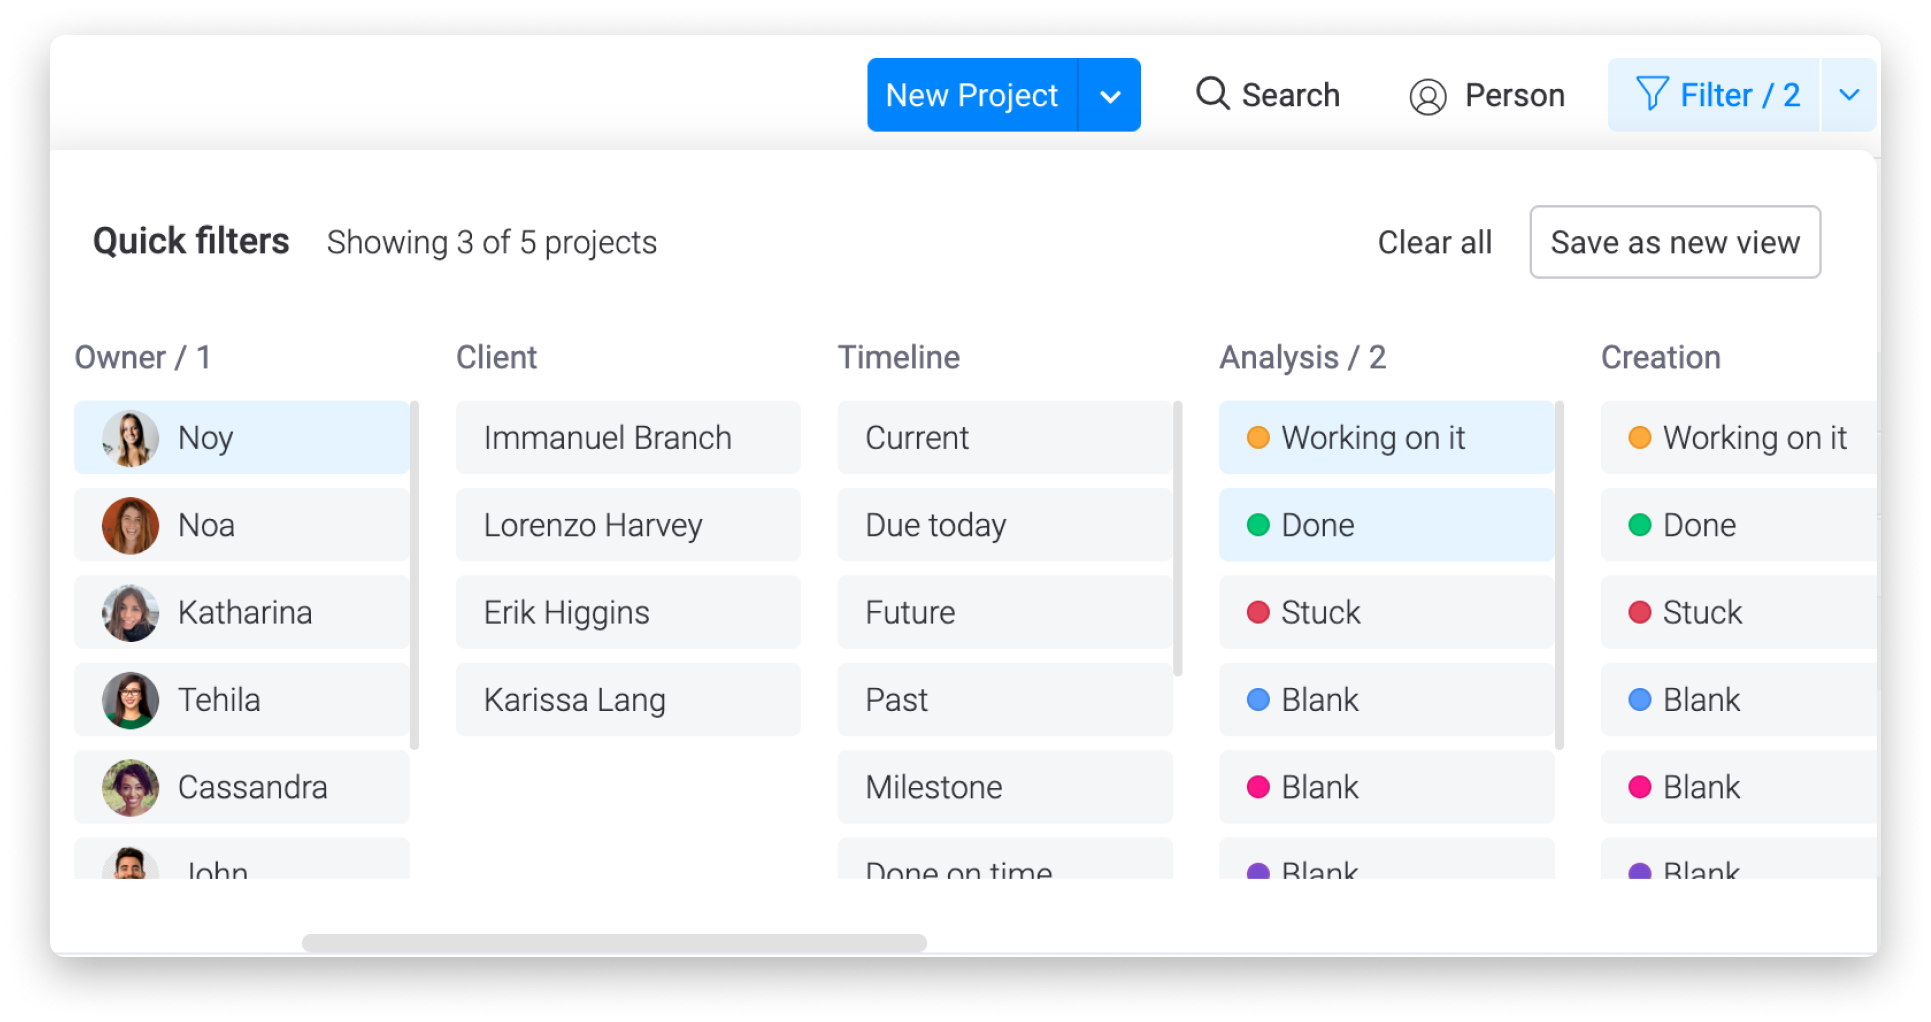Click the Analysis / 2 column header
The height and width of the screenshot is (1022, 1931).
pyautogui.click(x=1302, y=357)
